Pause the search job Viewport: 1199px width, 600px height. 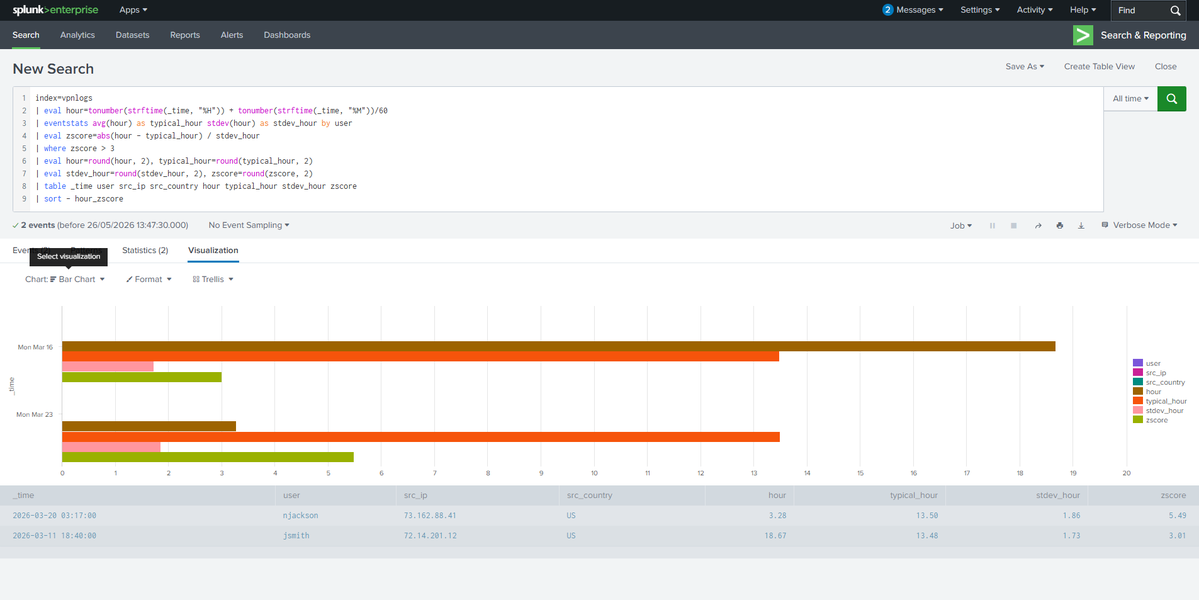(x=993, y=225)
